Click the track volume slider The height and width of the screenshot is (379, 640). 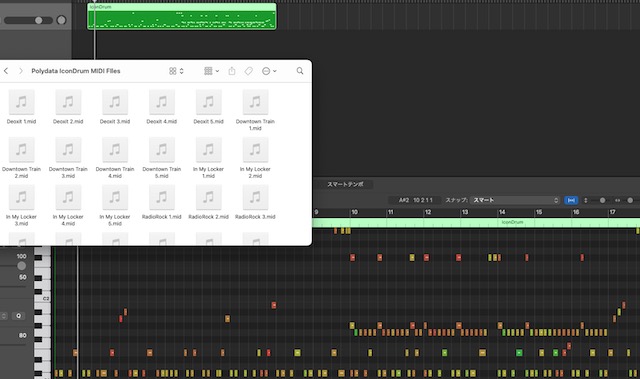click(x=29, y=20)
